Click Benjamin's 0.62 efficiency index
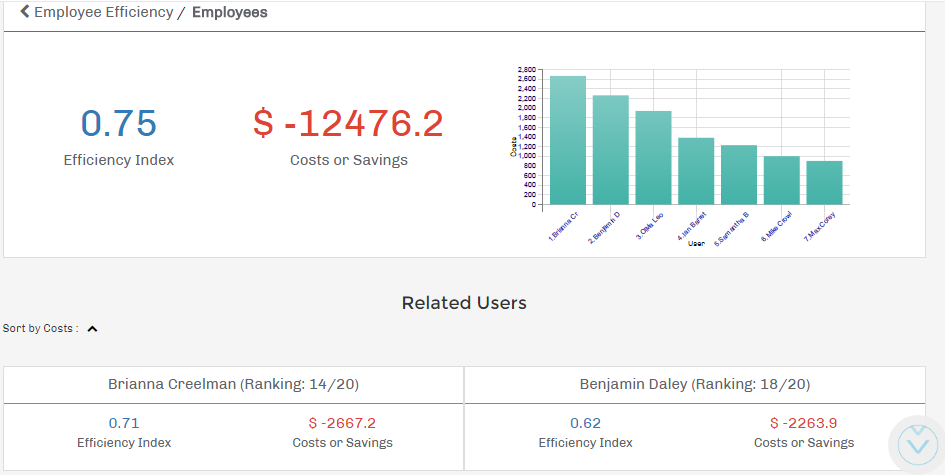The width and height of the screenshot is (945, 475). (x=585, y=423)
